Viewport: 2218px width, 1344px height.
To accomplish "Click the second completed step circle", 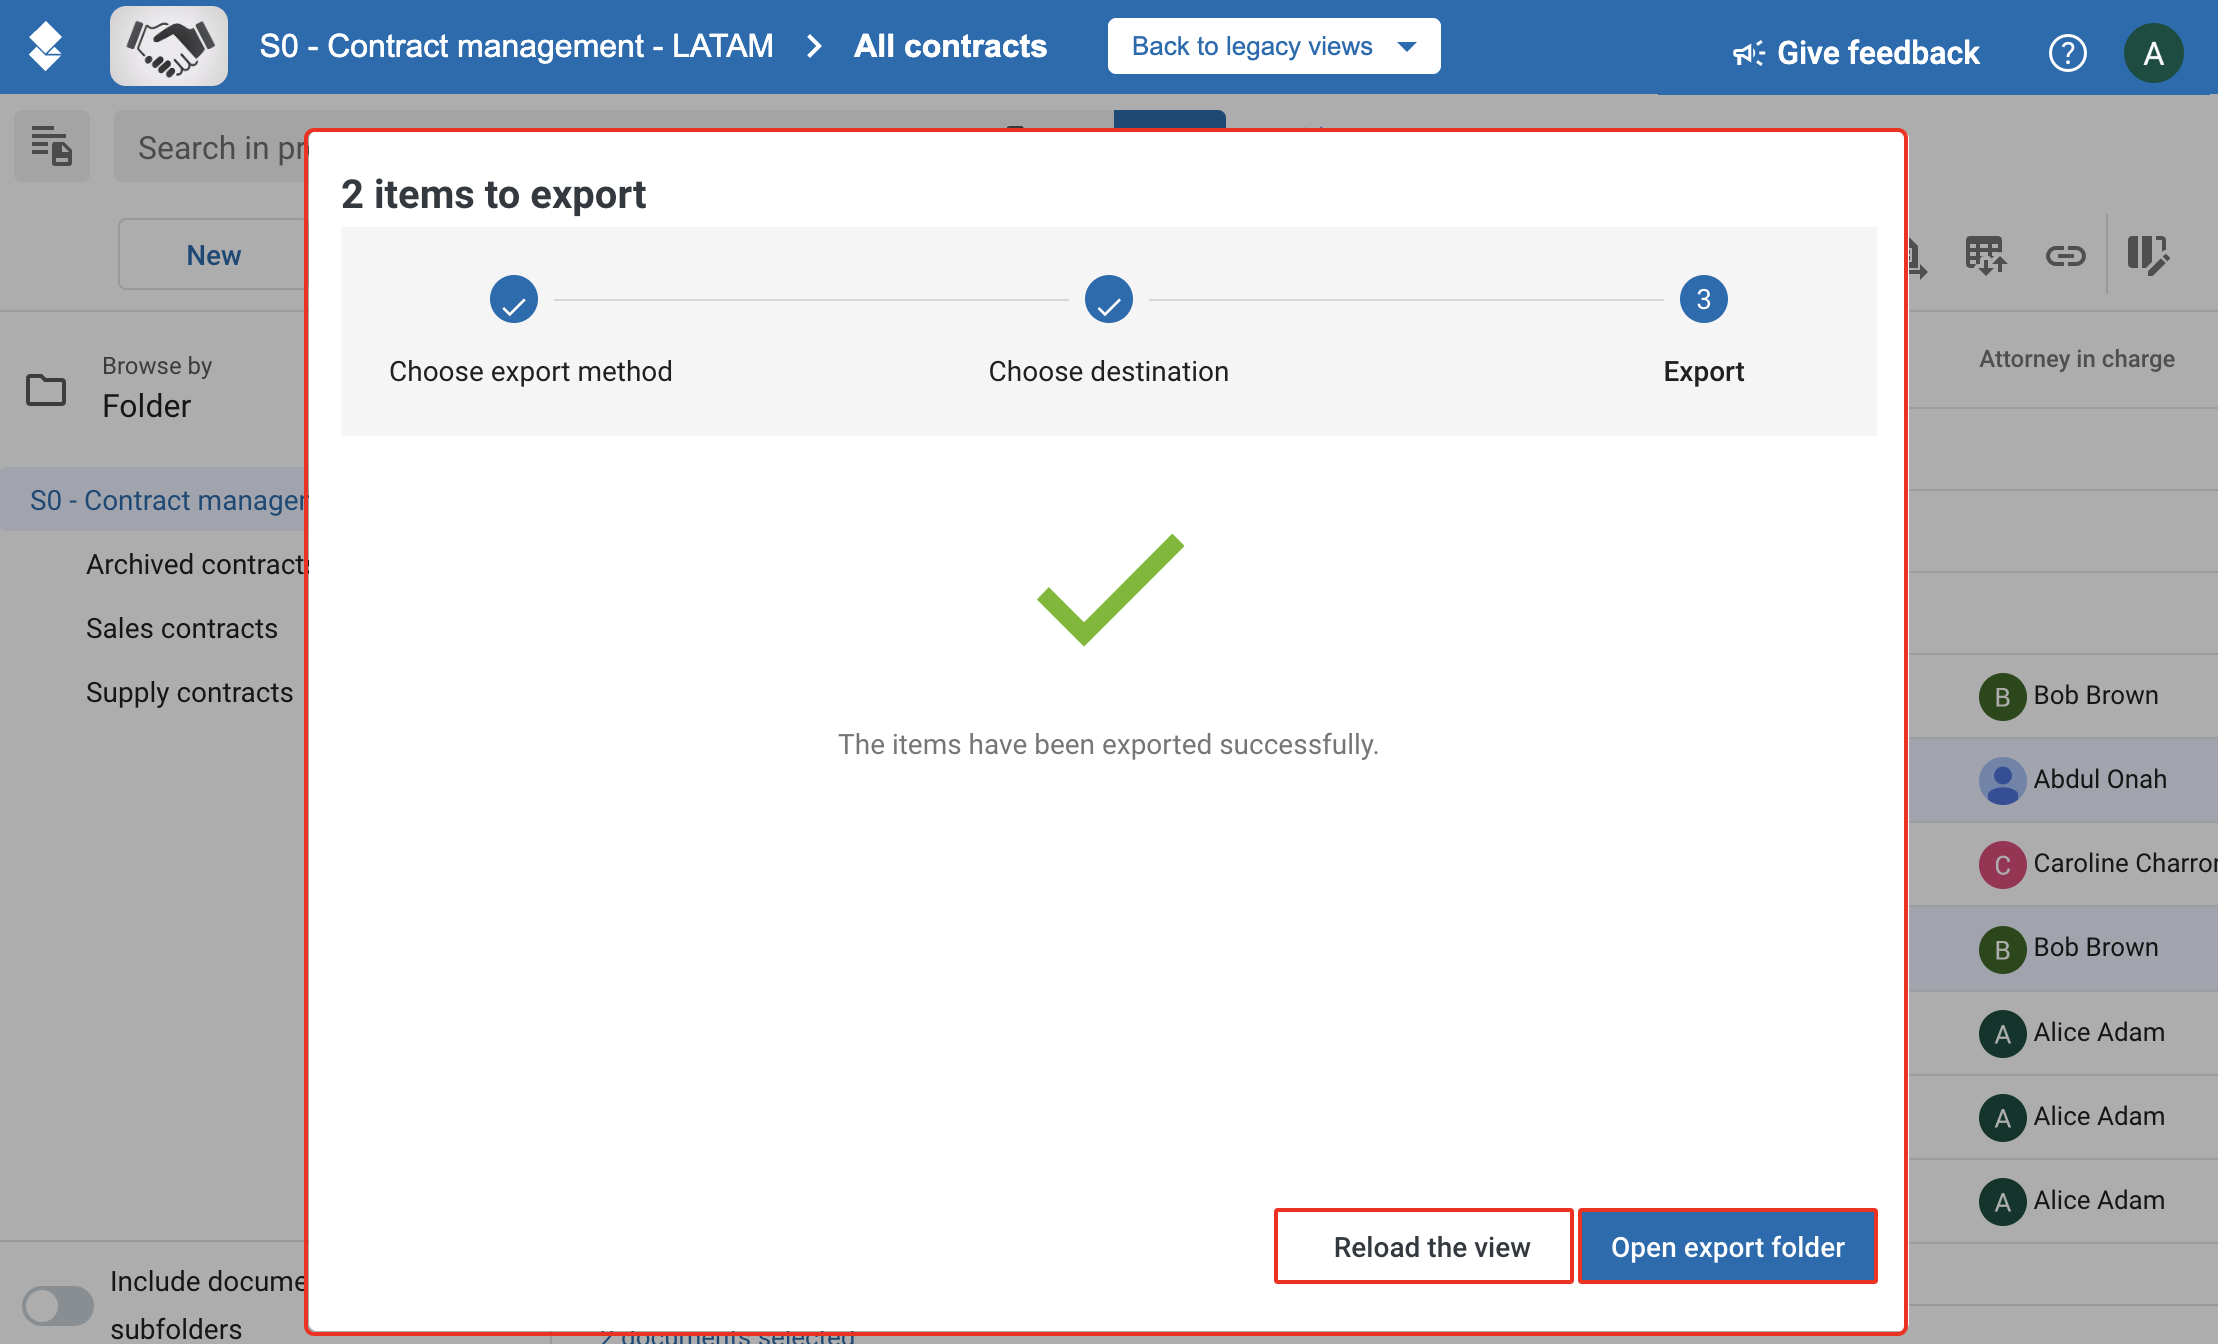I will (1109, 299).
